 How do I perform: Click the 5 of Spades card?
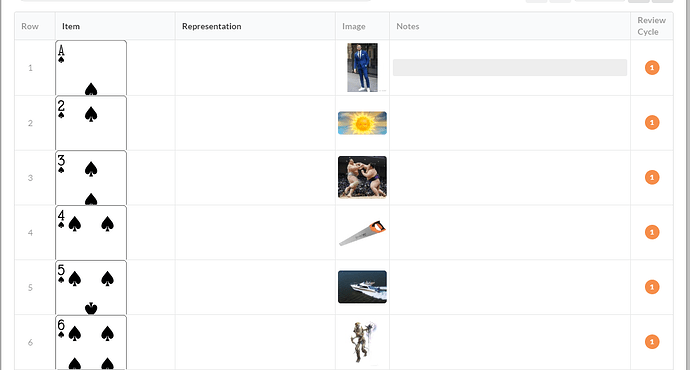[91, 287]
